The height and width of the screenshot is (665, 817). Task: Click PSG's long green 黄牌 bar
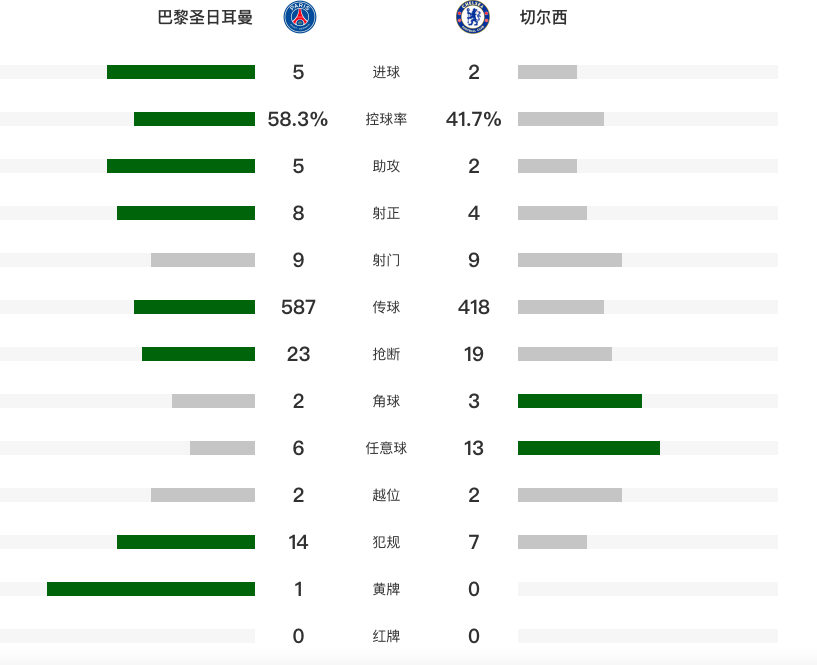[151, 589]
